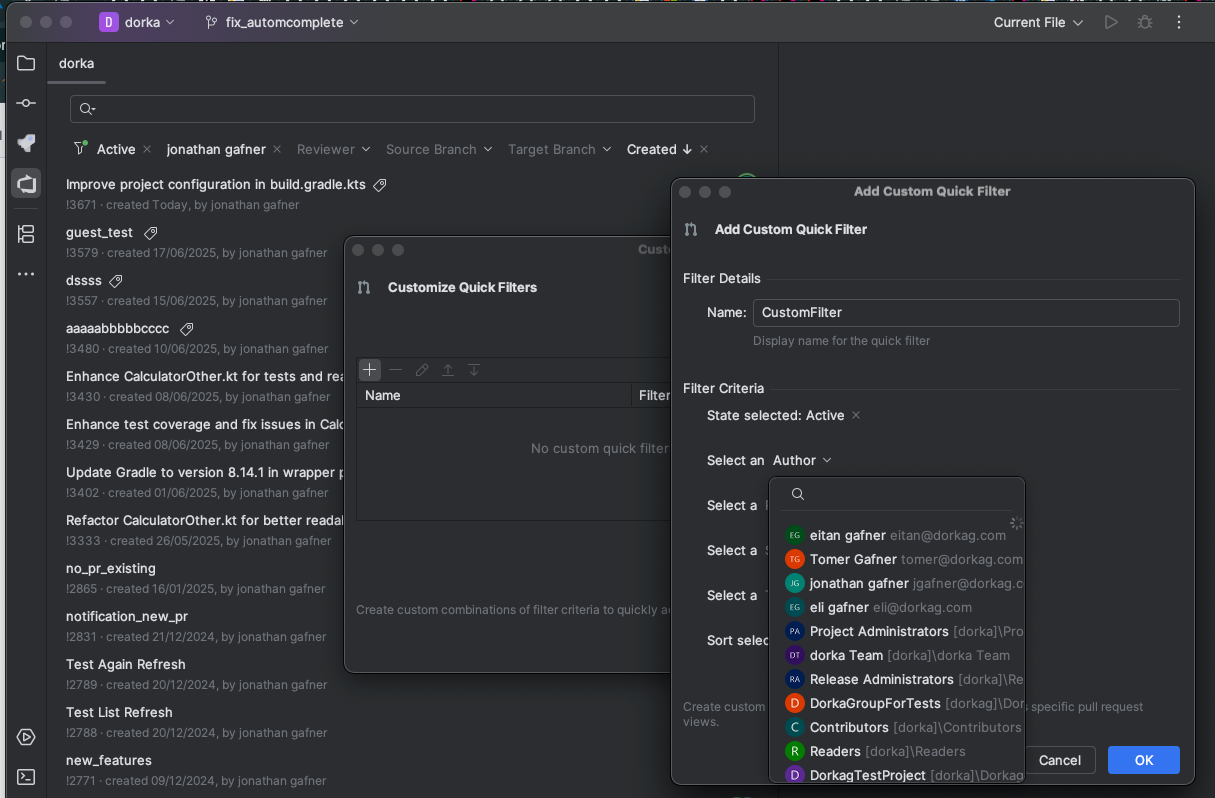Click the Edit pencil icon in Customize Quick Filters
The image size is (1215, 798).
pyautogui.click(x=422, y=370)
